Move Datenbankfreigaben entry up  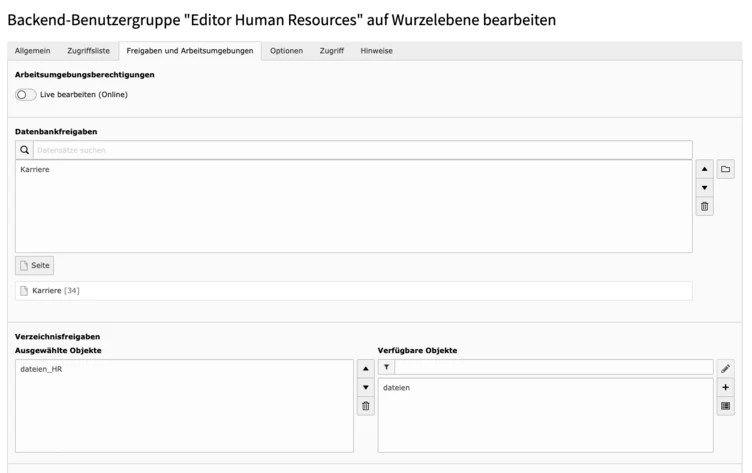tap(705, 169)
